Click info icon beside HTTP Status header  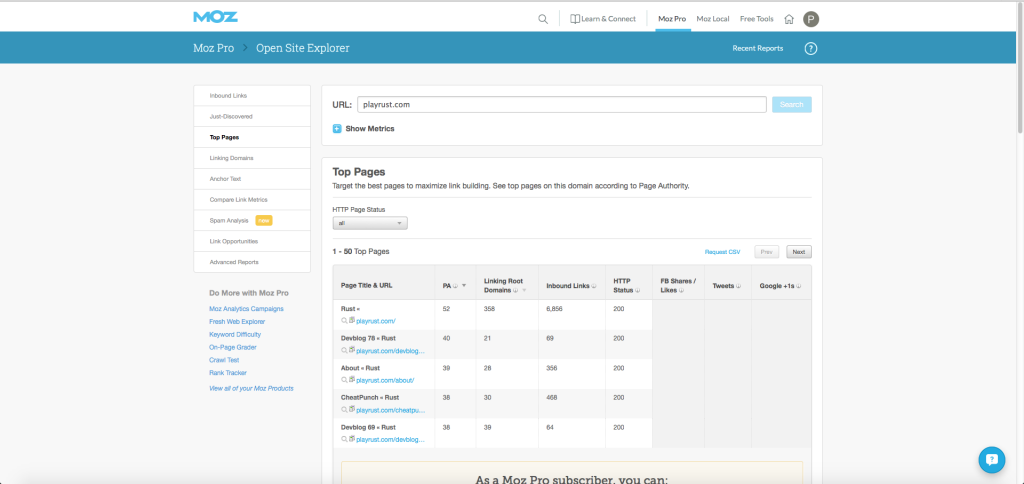click(x=636, y=291)
